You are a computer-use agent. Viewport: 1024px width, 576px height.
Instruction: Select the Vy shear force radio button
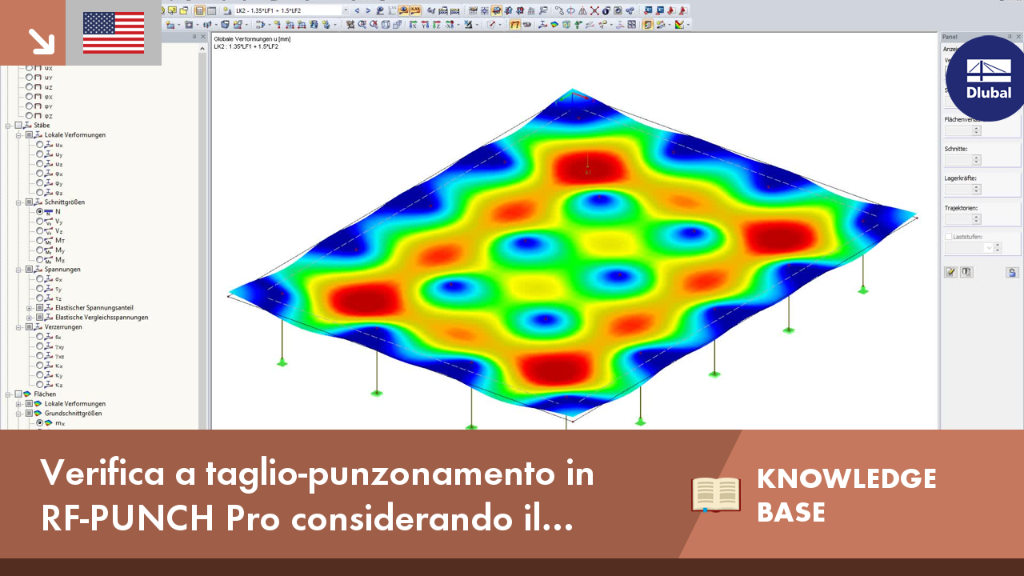click(40, 221)
